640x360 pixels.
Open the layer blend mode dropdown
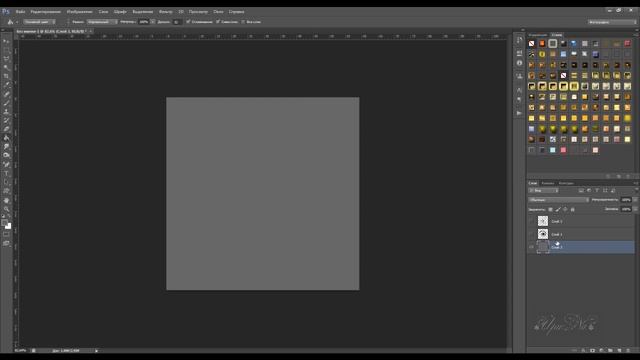click(558, 200)
